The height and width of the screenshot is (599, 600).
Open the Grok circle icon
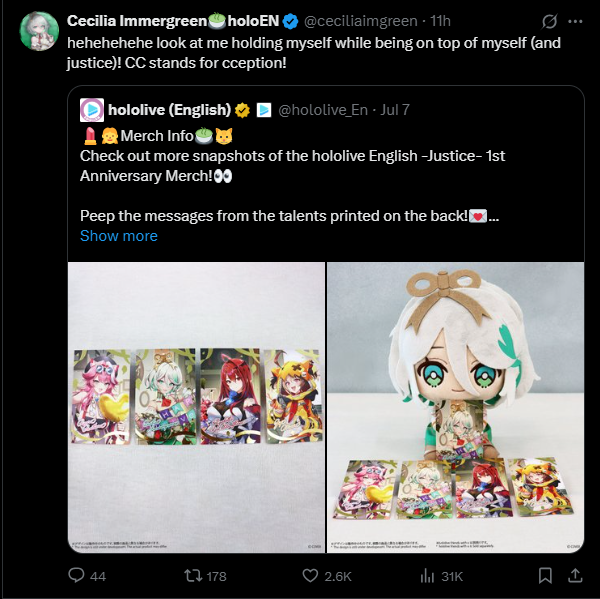pyautogui.click(x=548, y=21)
